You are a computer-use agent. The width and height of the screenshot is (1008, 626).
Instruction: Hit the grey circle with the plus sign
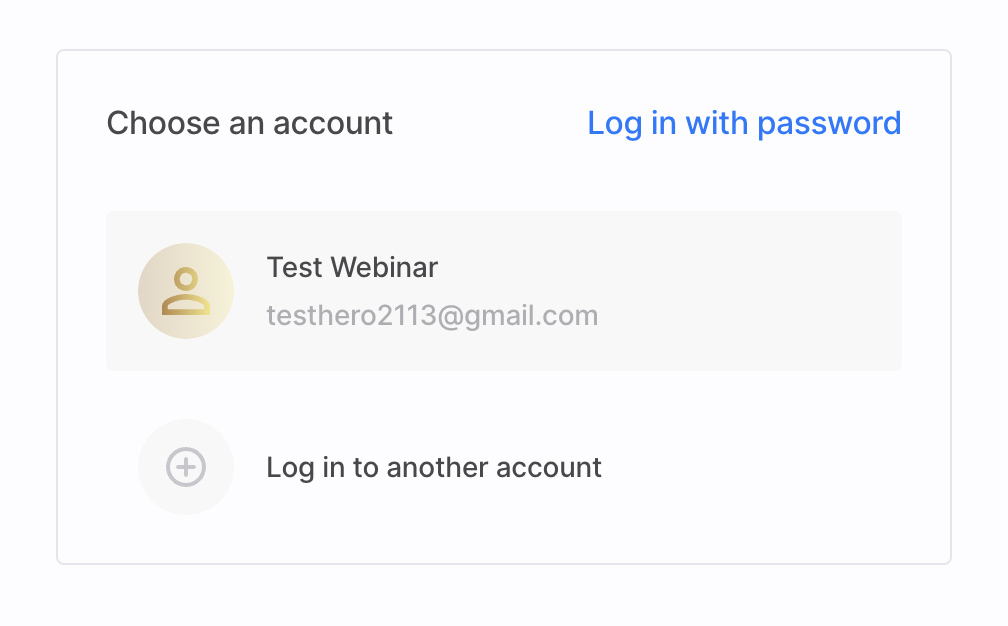pos(186,467)
